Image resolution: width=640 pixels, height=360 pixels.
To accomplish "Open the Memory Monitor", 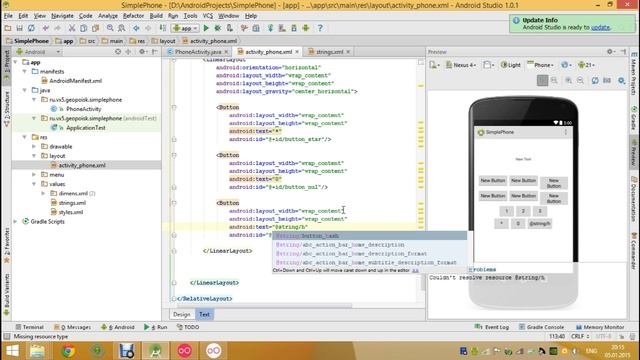I will [600, 327].
